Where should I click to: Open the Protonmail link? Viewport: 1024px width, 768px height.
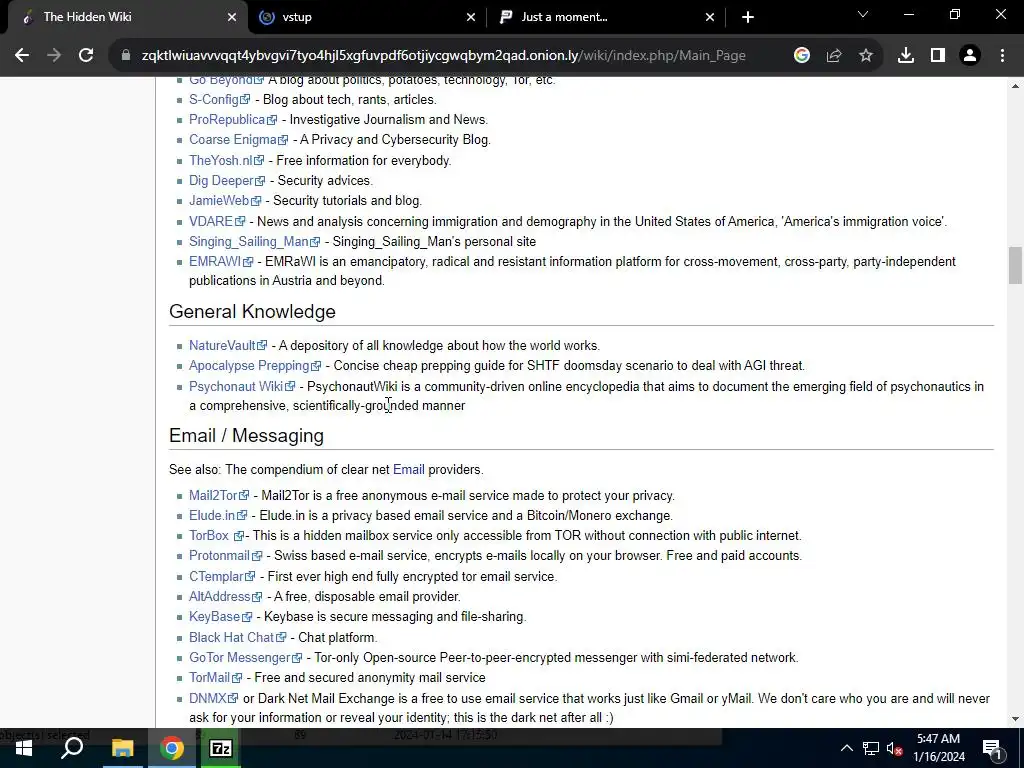225,556
